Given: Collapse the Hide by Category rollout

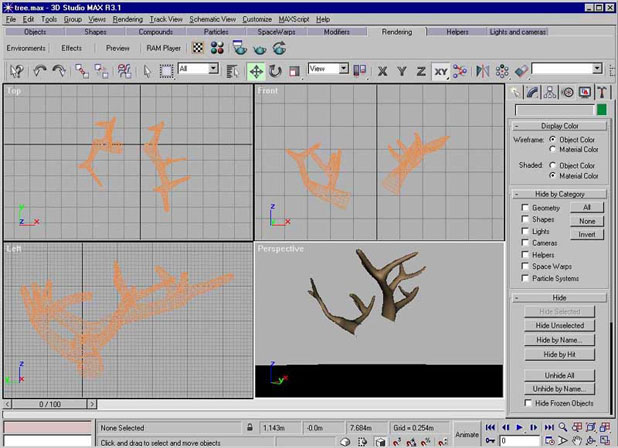Looking at the screenshot, I should coord(560,194).
